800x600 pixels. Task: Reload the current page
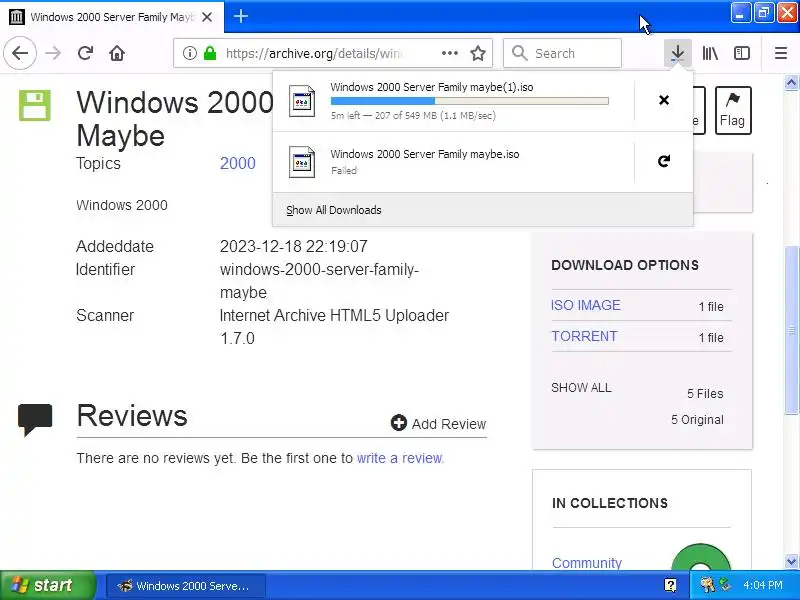point(85,53)
